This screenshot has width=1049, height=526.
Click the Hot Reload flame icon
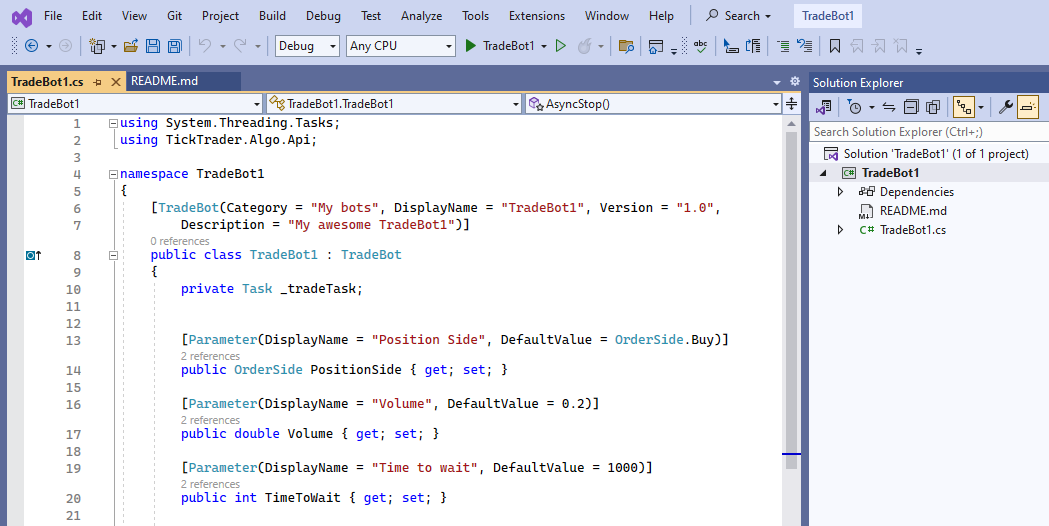coord(585,46)
